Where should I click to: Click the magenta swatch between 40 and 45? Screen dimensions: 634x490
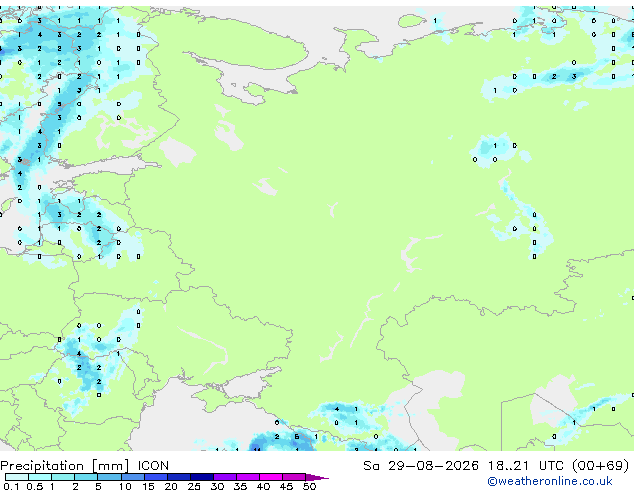tap(271, 477)
